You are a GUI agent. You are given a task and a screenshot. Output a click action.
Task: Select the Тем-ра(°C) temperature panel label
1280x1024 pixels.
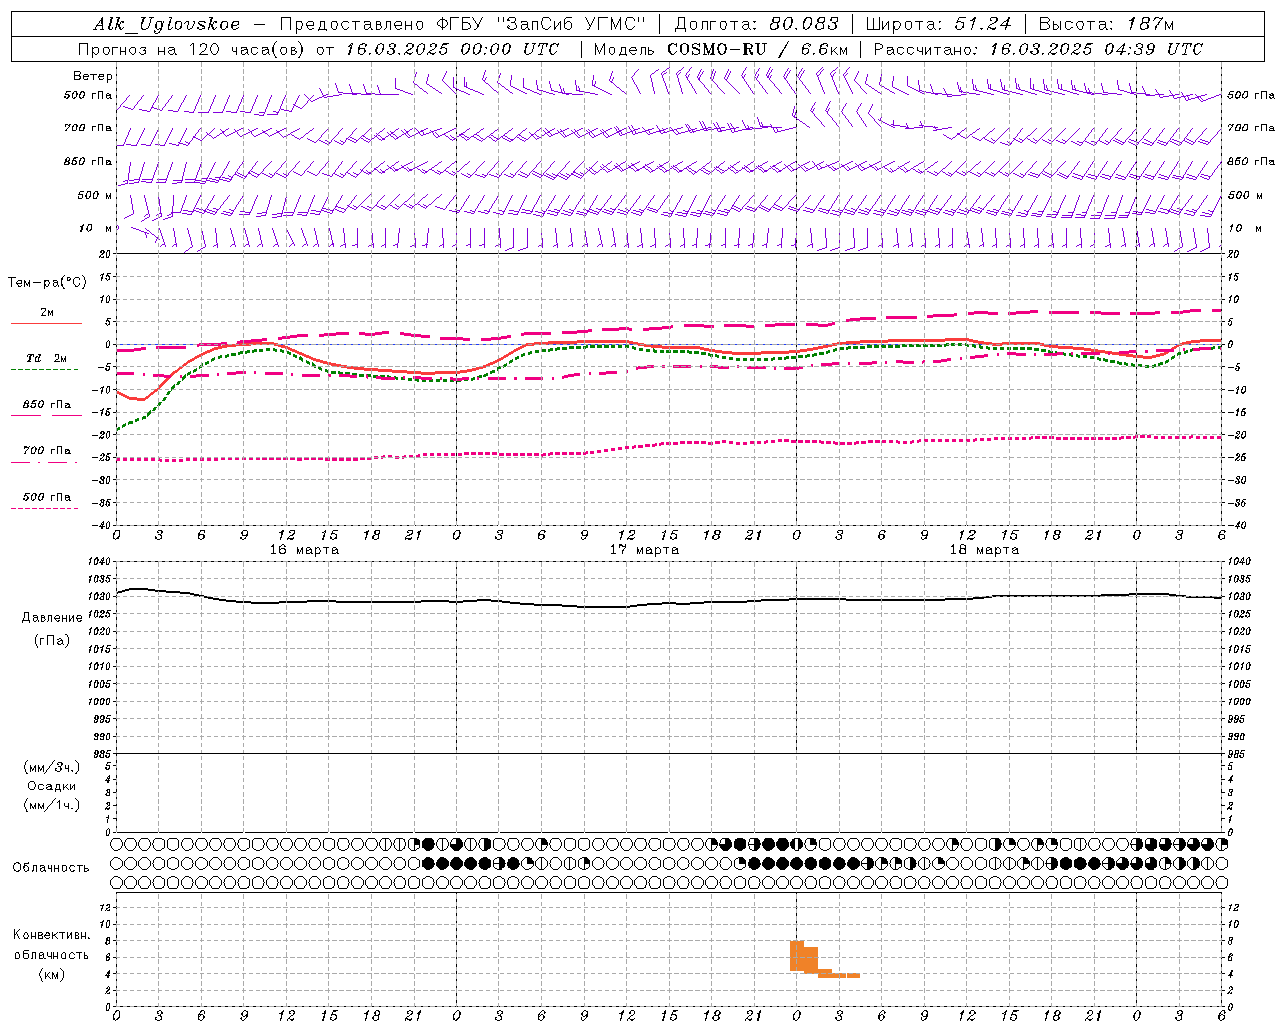(x=47, y=283)
